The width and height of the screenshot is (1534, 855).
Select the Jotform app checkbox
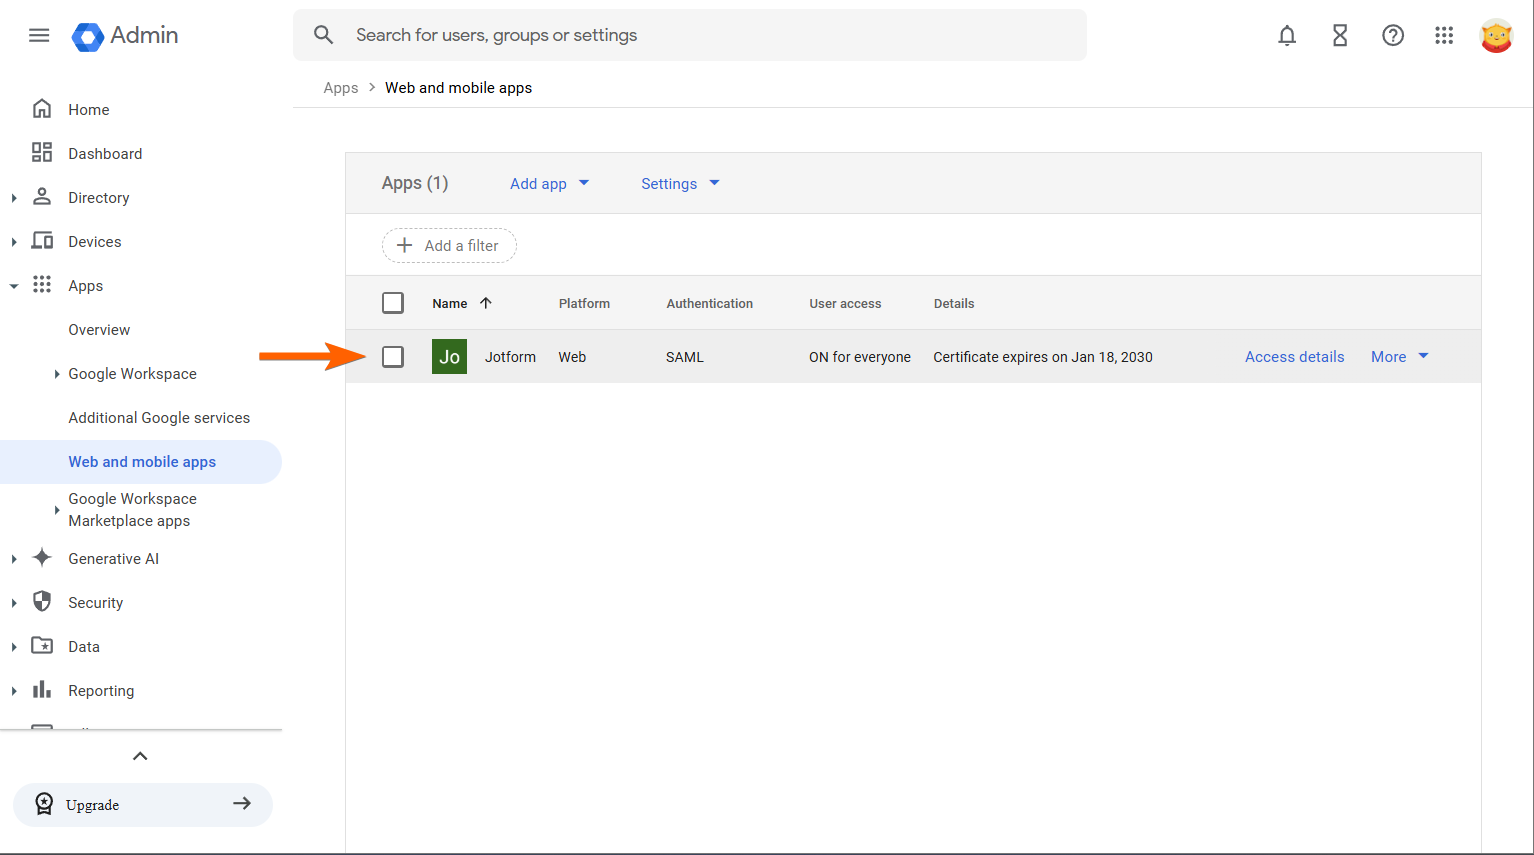393,357
